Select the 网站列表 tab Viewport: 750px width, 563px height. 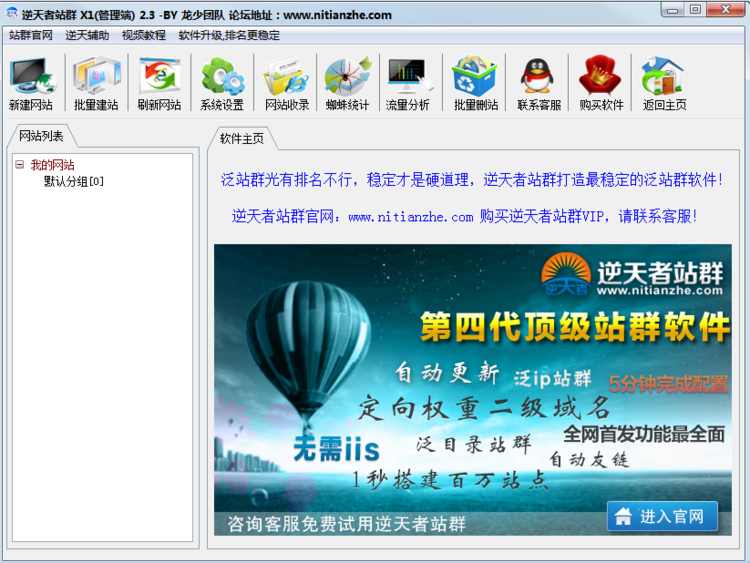[x=41, y=136]
